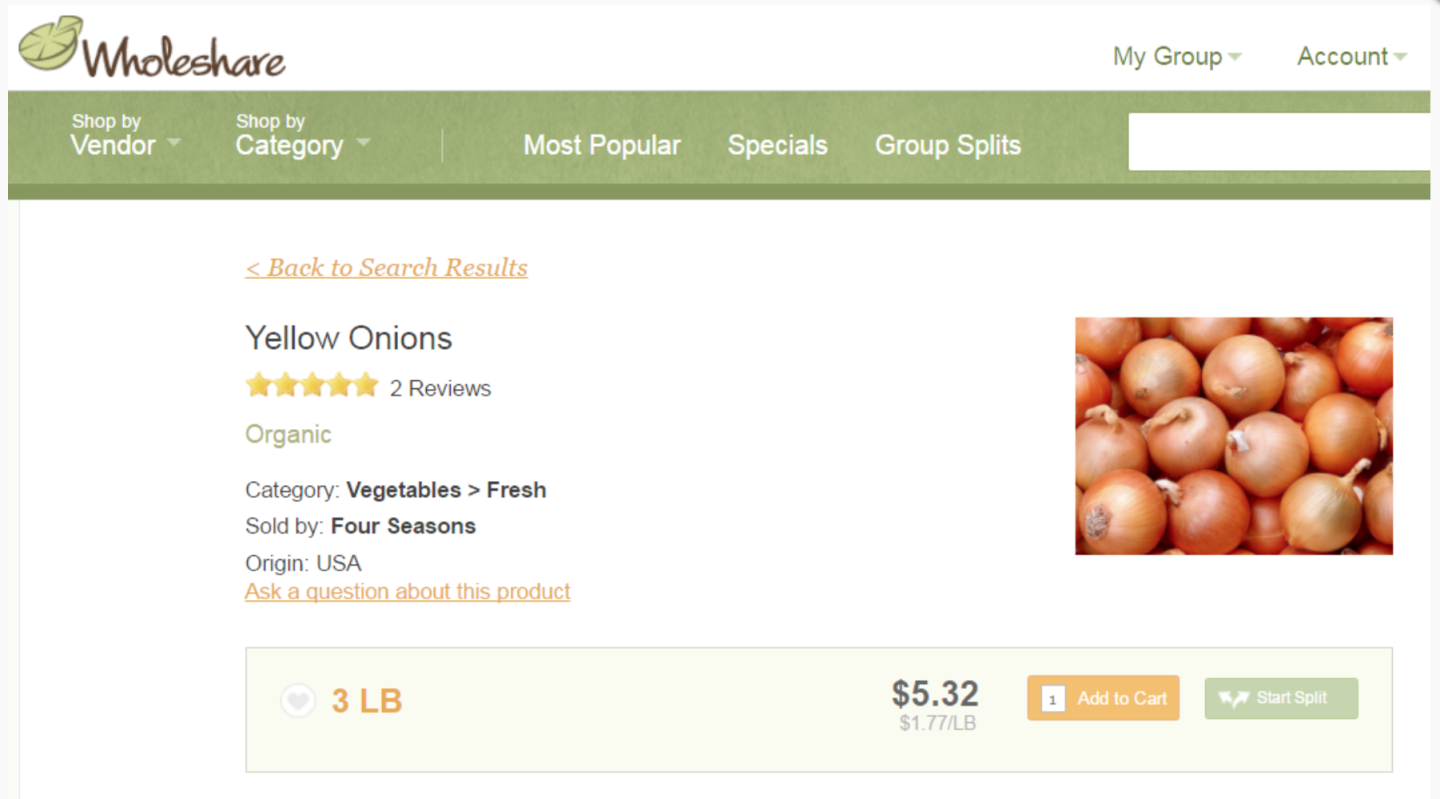Viewport: 1440px width, 799px height.
Task: Expand the Account menu
Action: 1351,57
